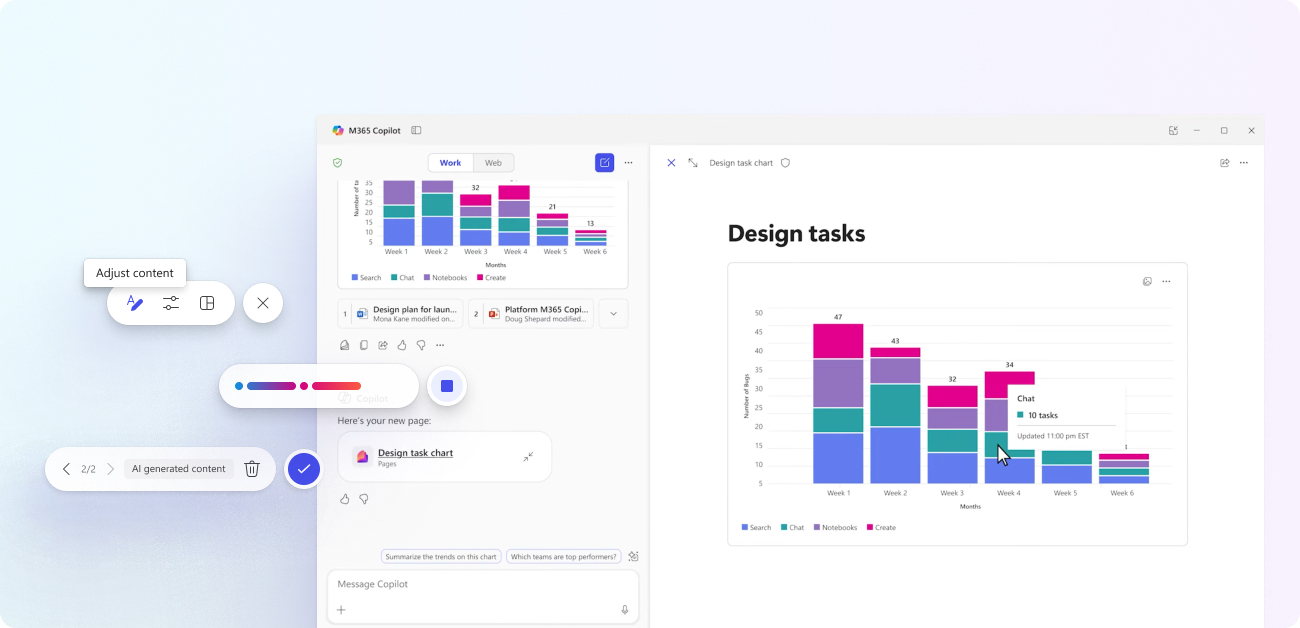The width and height of the screenshot is (1300, 628).
Task: Open the chat header more options menu
Action: [x=628, y=162]
